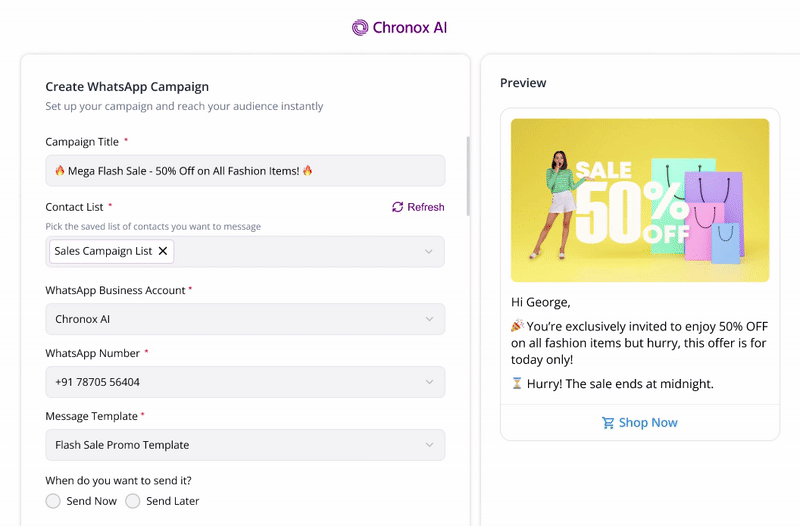
Task: Click the 'Create WhatsApp Campaign' heading
Action: click(127, 87)
